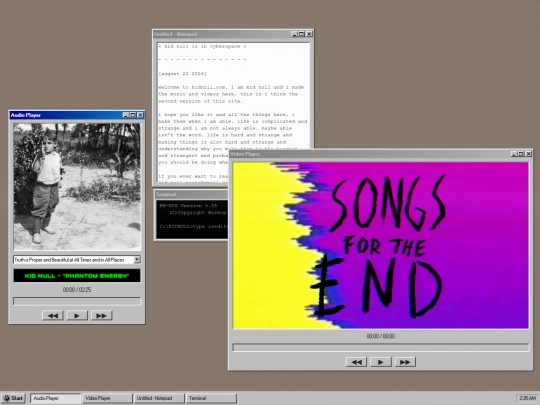The image size is (540, 405).
Task: Focus the Terminal window title bar
Action: (191, 195)
